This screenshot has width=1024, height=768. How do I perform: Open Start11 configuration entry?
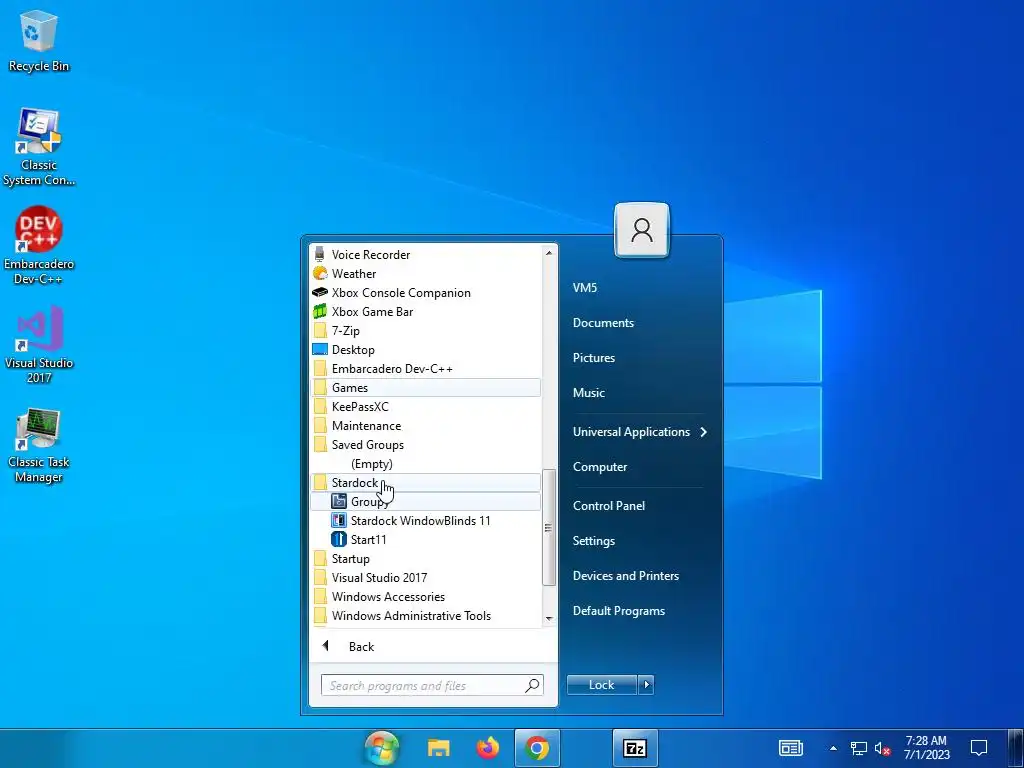coord(426,539)
